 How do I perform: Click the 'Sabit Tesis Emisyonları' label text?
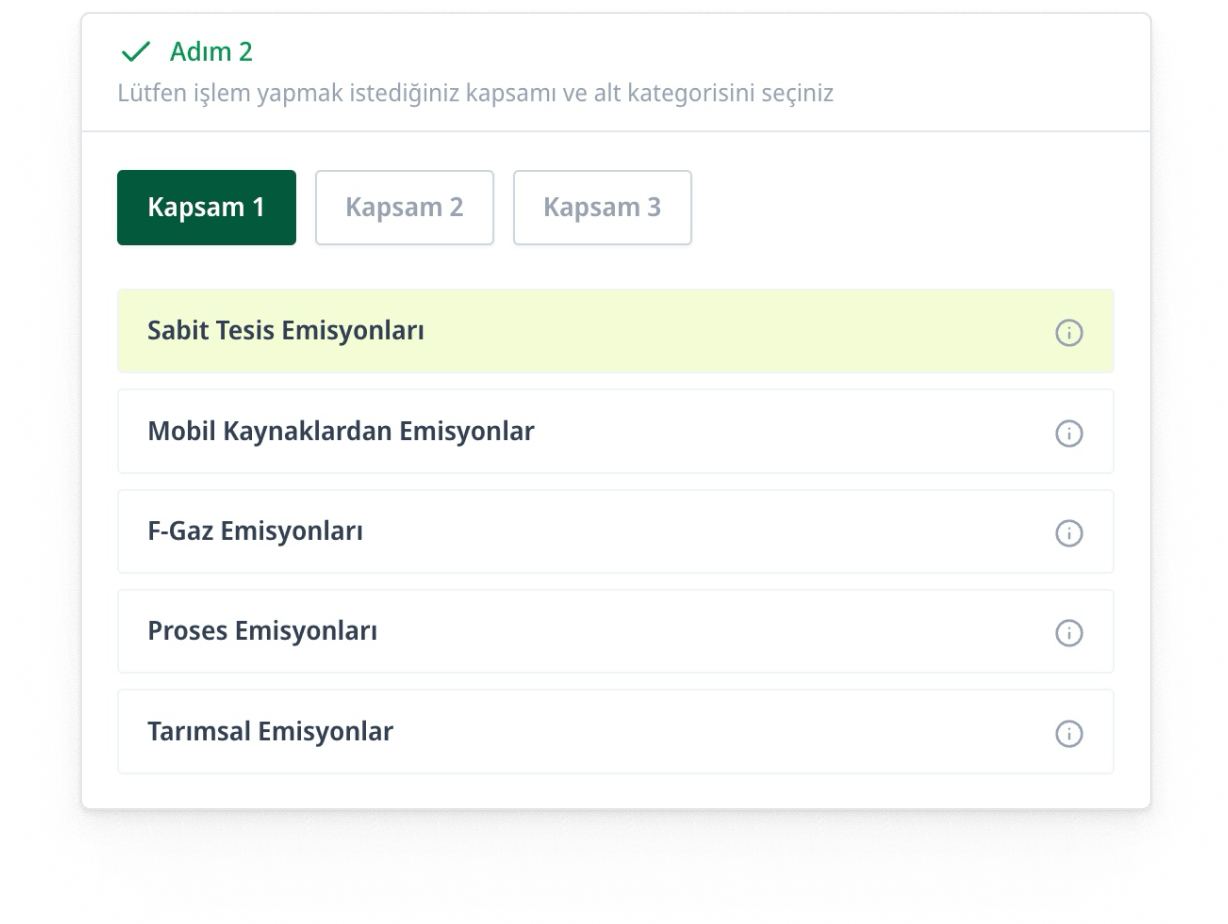(286, 331)
